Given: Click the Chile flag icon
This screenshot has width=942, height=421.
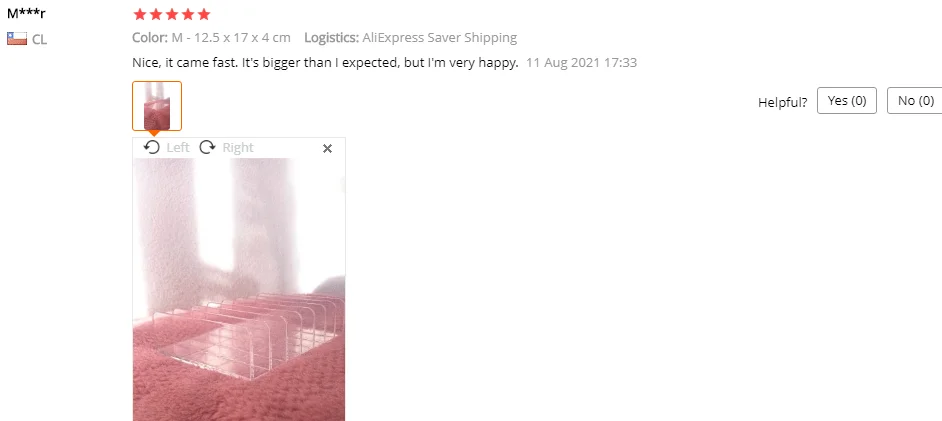Looking at the screenshot, I should pos(17,39).
